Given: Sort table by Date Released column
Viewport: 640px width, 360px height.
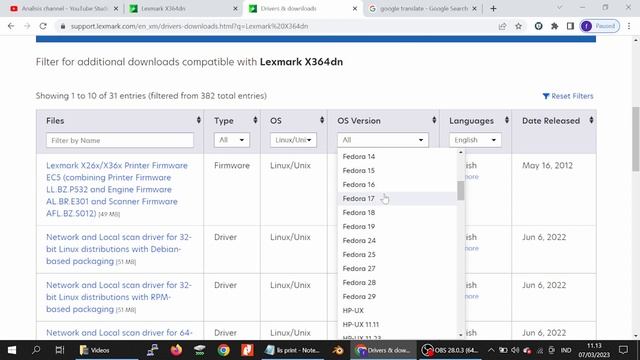Looking at the screenshot, I should 591,120.
